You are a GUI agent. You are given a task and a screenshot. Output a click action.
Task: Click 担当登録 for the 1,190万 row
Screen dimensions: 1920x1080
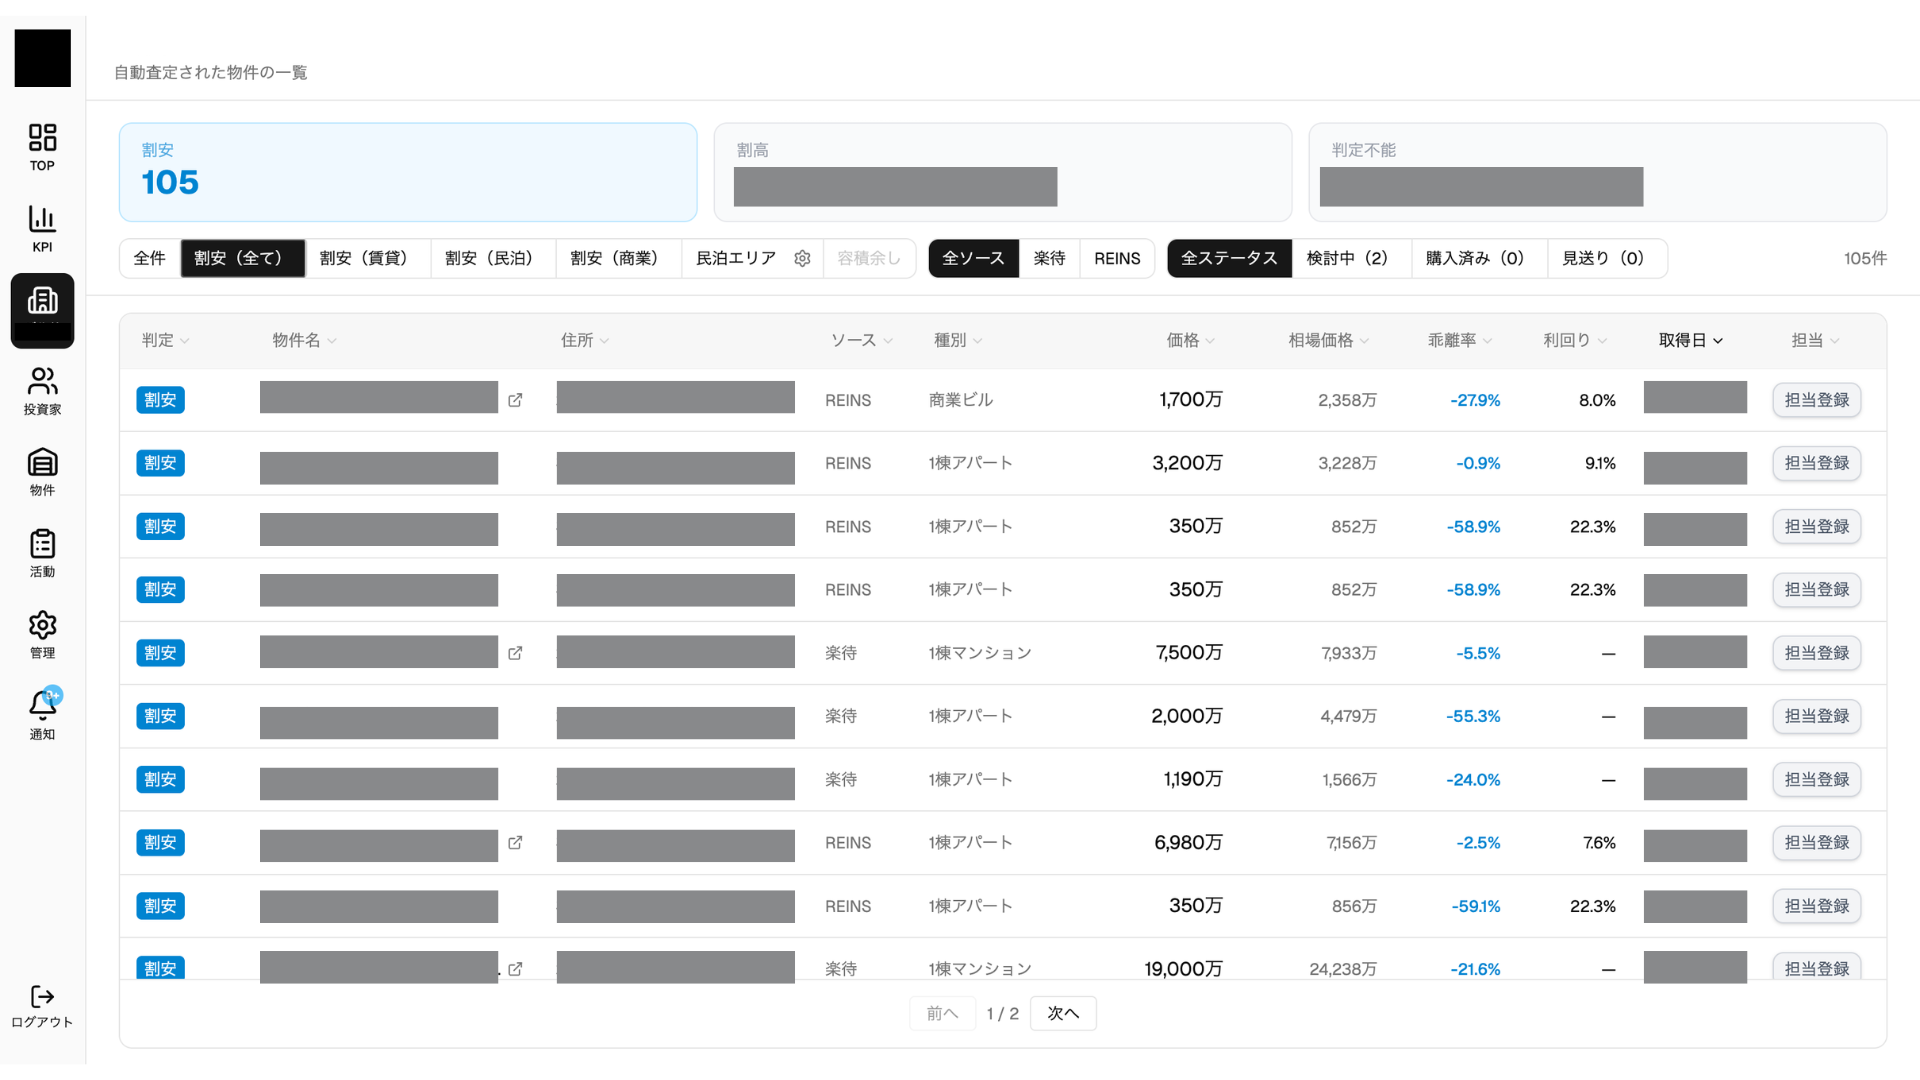[x=1817, y=779]
